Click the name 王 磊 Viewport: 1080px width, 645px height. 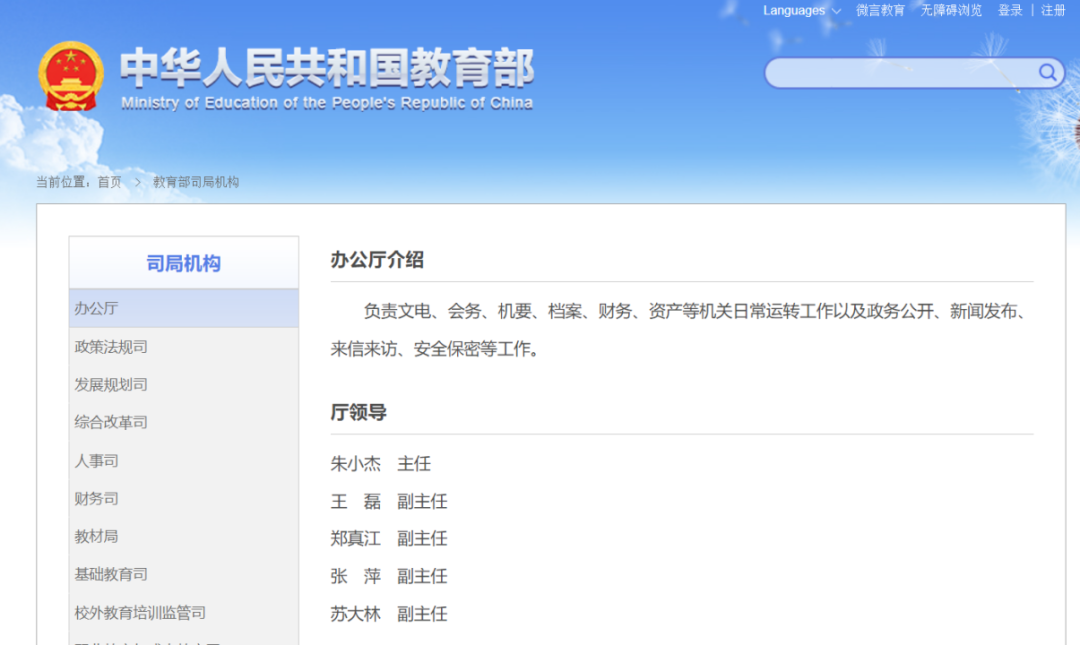tap(355, 501)
